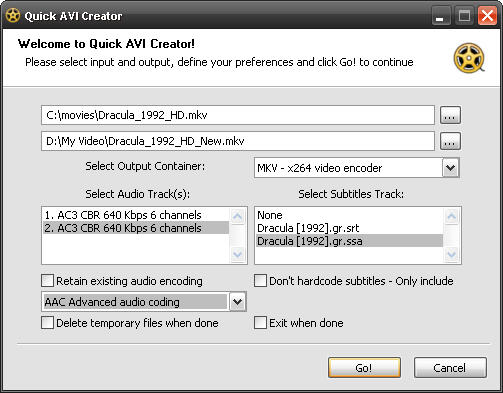The height and width of the screenshot is (393, 503).
Task: Click the Go! button
Action: click(x=364, y=368)
